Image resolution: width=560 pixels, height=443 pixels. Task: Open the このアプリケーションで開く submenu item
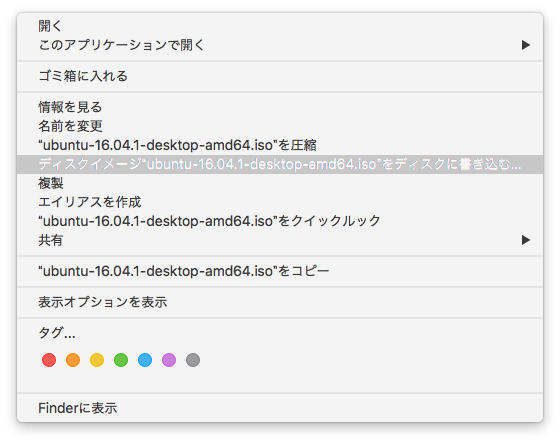tap(280, 45)
